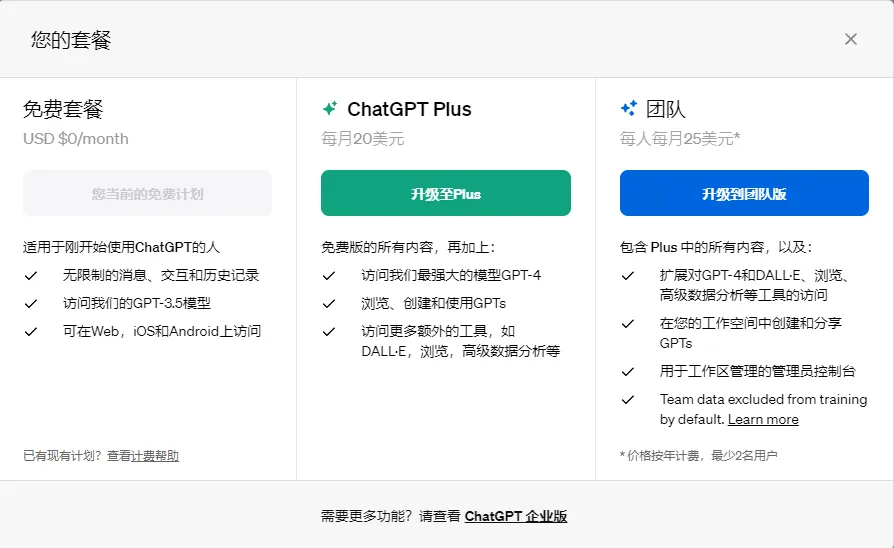Click checkmark beside Team data excluded from training
Viewport: 894px width, 548px height.
(x=628, y=400)
